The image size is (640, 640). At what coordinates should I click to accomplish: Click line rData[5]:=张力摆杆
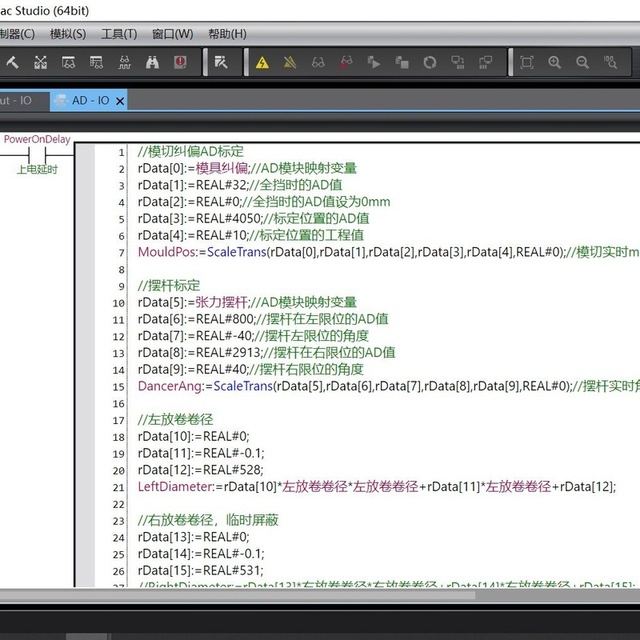[247, 302]
